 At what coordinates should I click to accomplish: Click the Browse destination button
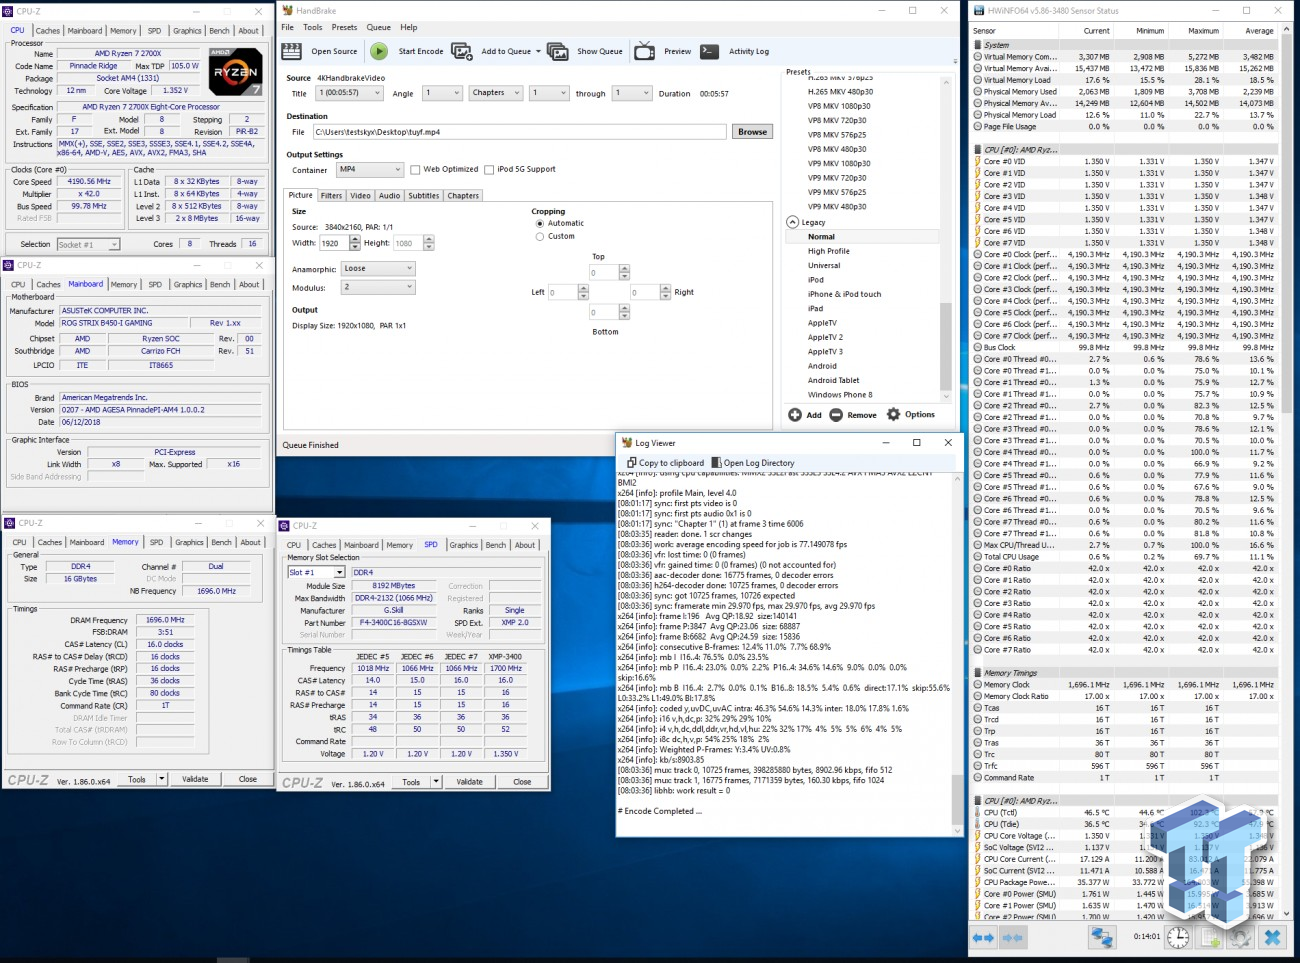point(752,132)
